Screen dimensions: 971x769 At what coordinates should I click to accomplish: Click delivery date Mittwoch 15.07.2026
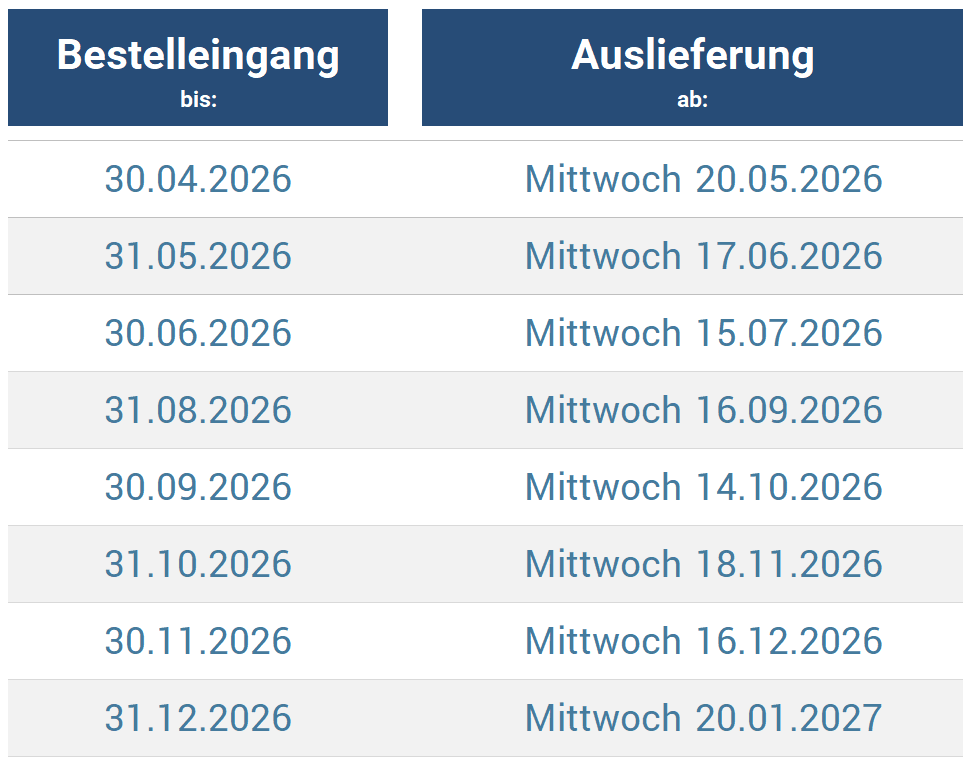[703, 333]
